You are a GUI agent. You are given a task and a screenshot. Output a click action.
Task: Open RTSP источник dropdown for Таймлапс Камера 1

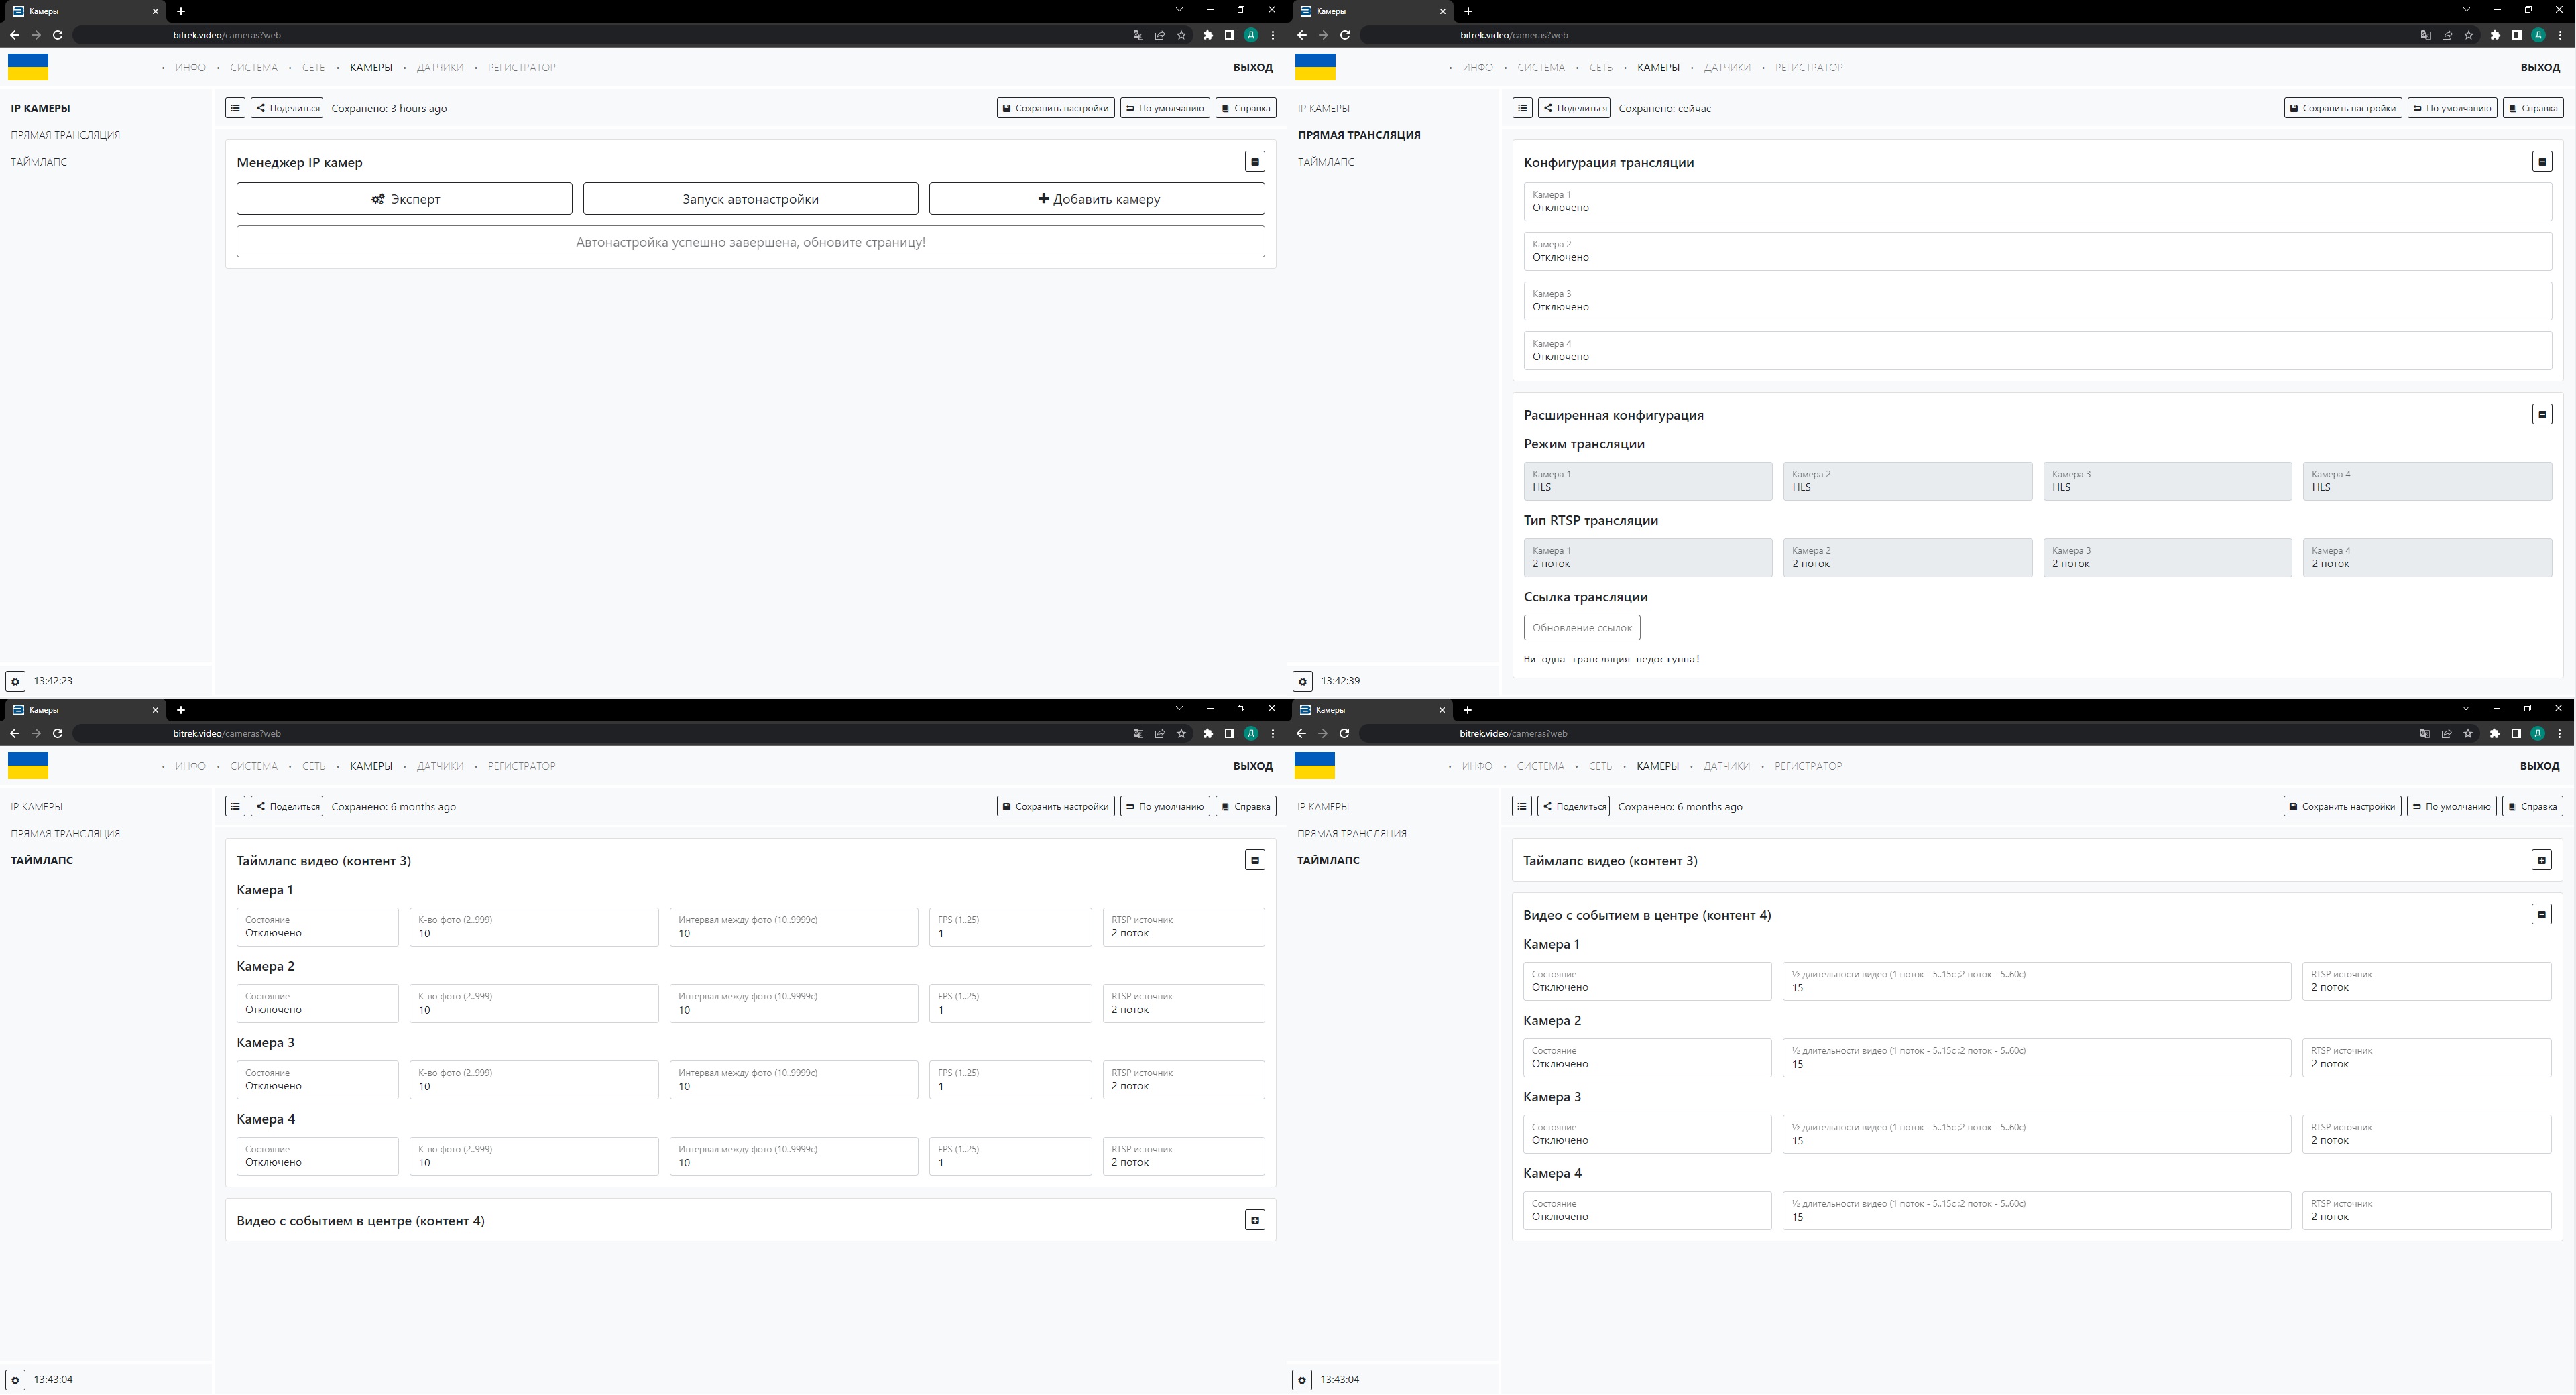click(1183, 927)
